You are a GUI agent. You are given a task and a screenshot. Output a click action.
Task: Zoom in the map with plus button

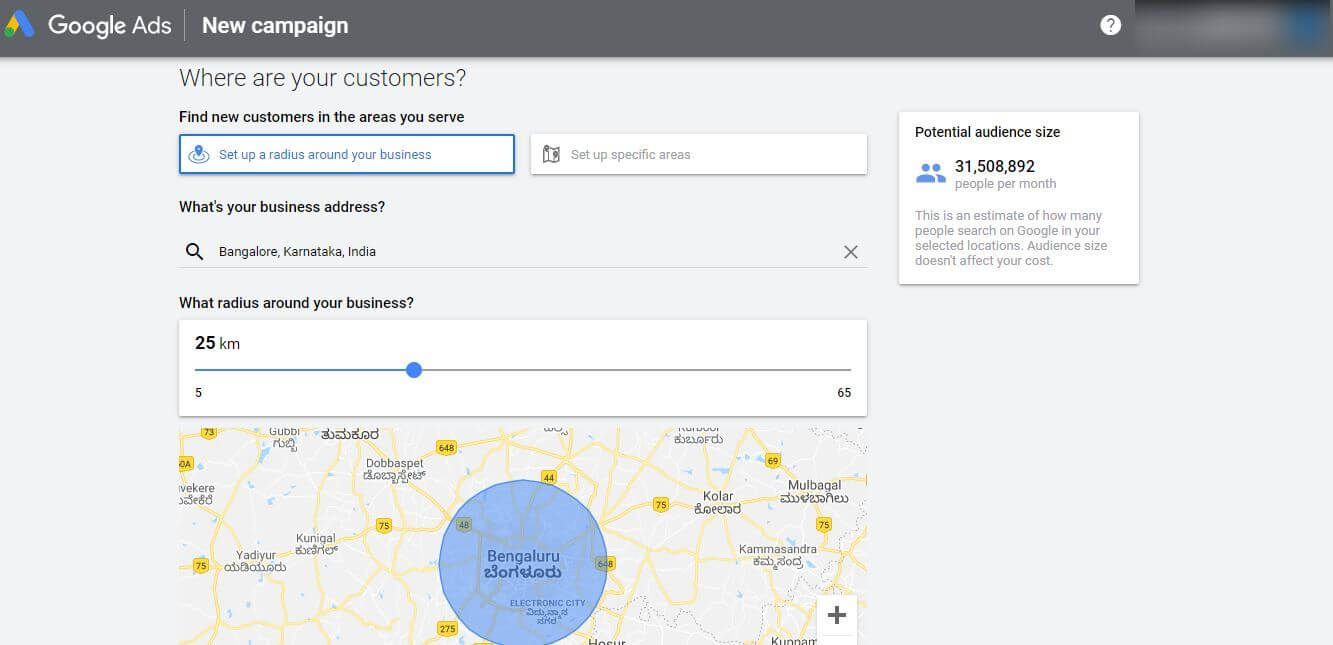coord(837,615)
